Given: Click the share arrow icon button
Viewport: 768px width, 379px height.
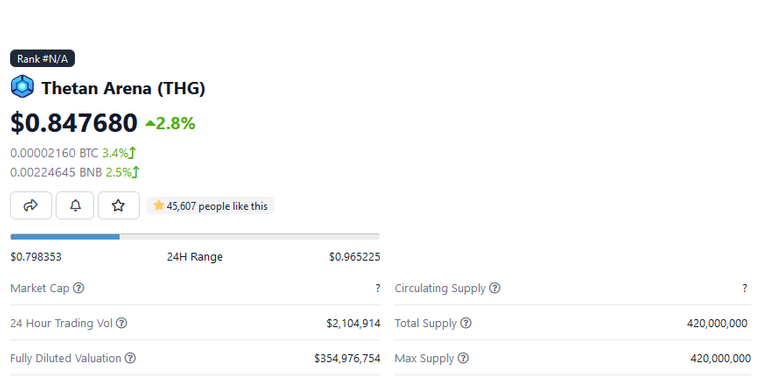Looking at the screenshot, I should 31,206.
